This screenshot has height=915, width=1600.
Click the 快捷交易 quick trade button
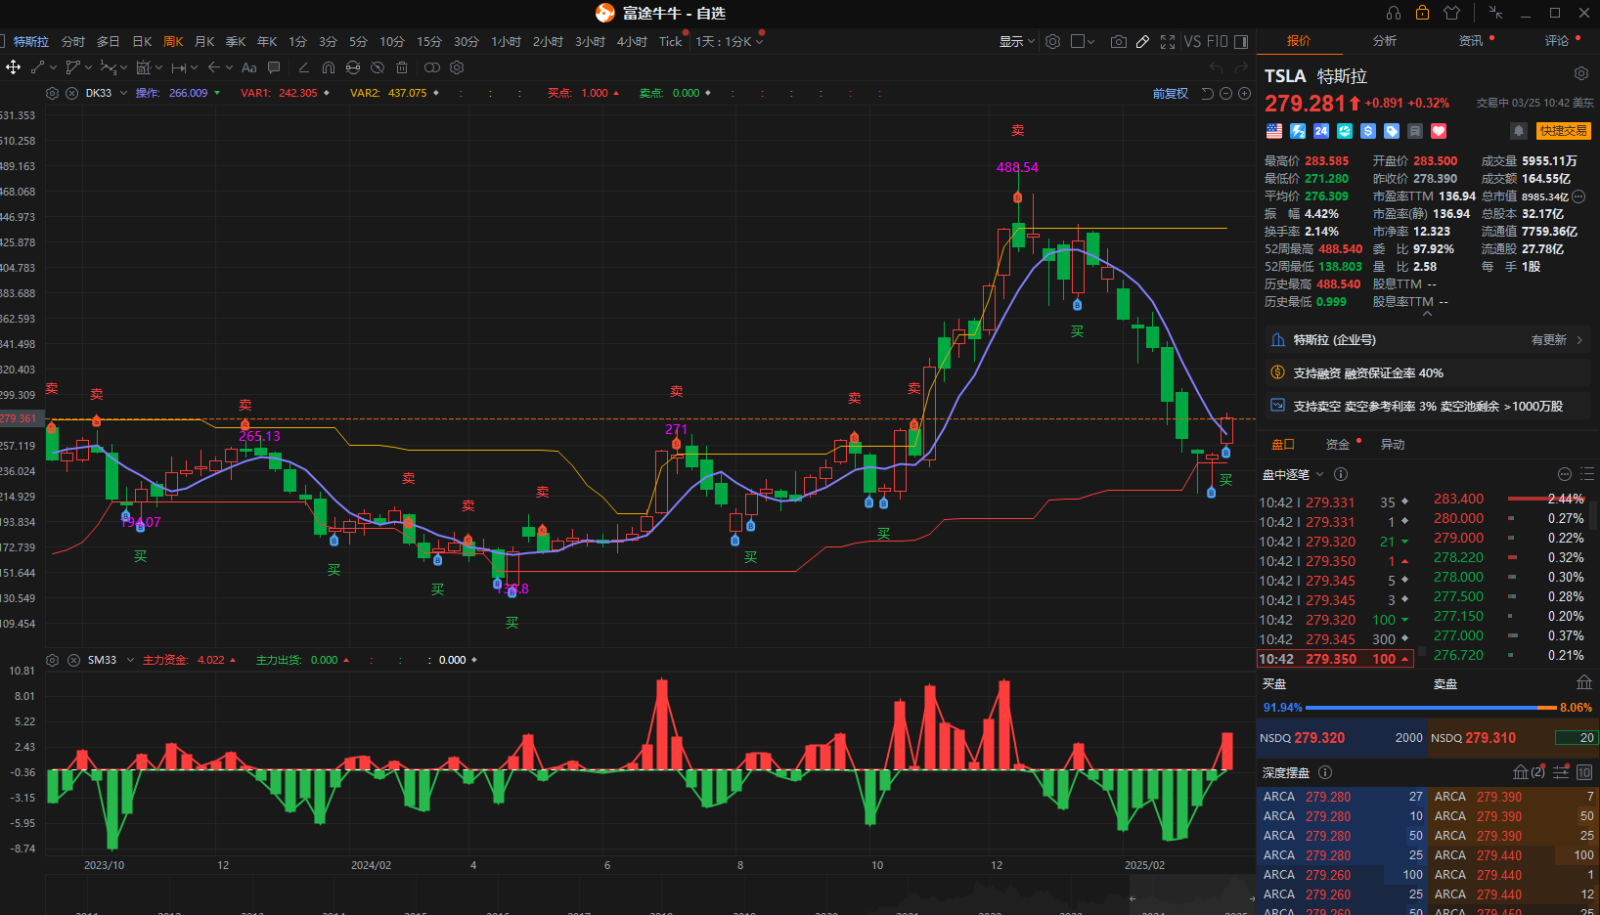(1563, 131)
